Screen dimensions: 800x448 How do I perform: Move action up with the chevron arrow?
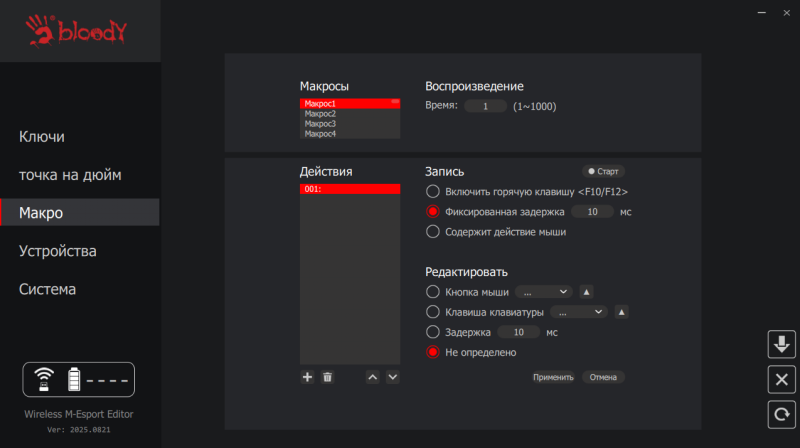(x=372, y=377)
